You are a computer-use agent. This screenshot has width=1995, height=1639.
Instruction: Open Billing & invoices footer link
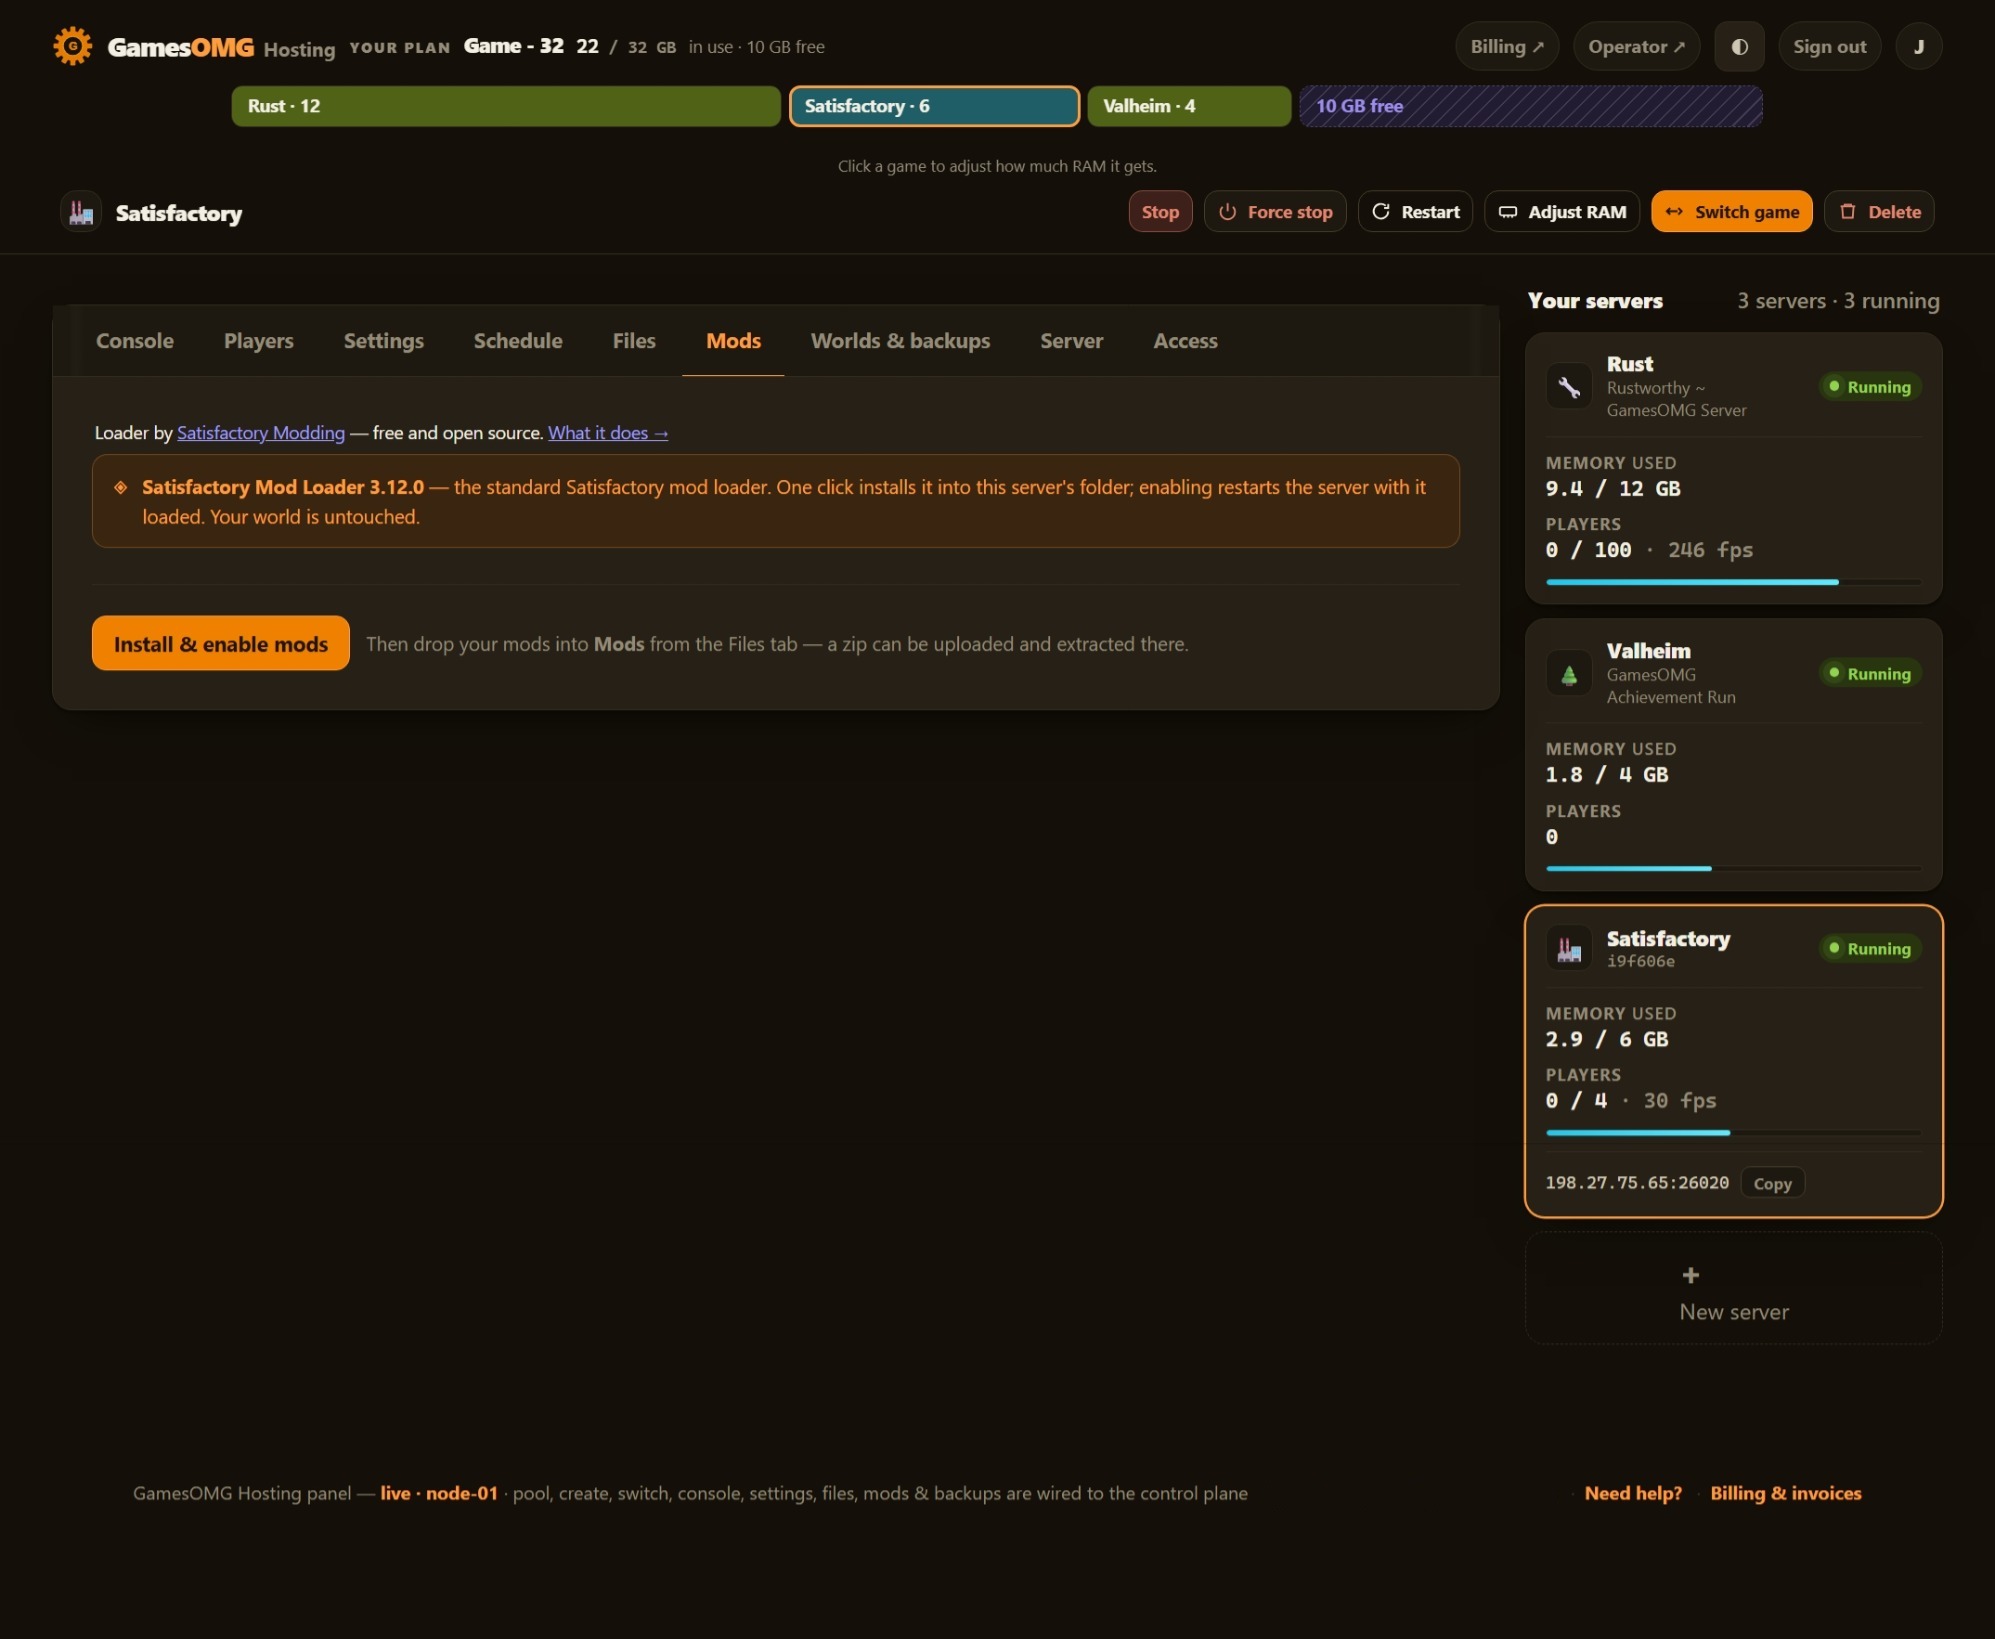(1785, 1493)
